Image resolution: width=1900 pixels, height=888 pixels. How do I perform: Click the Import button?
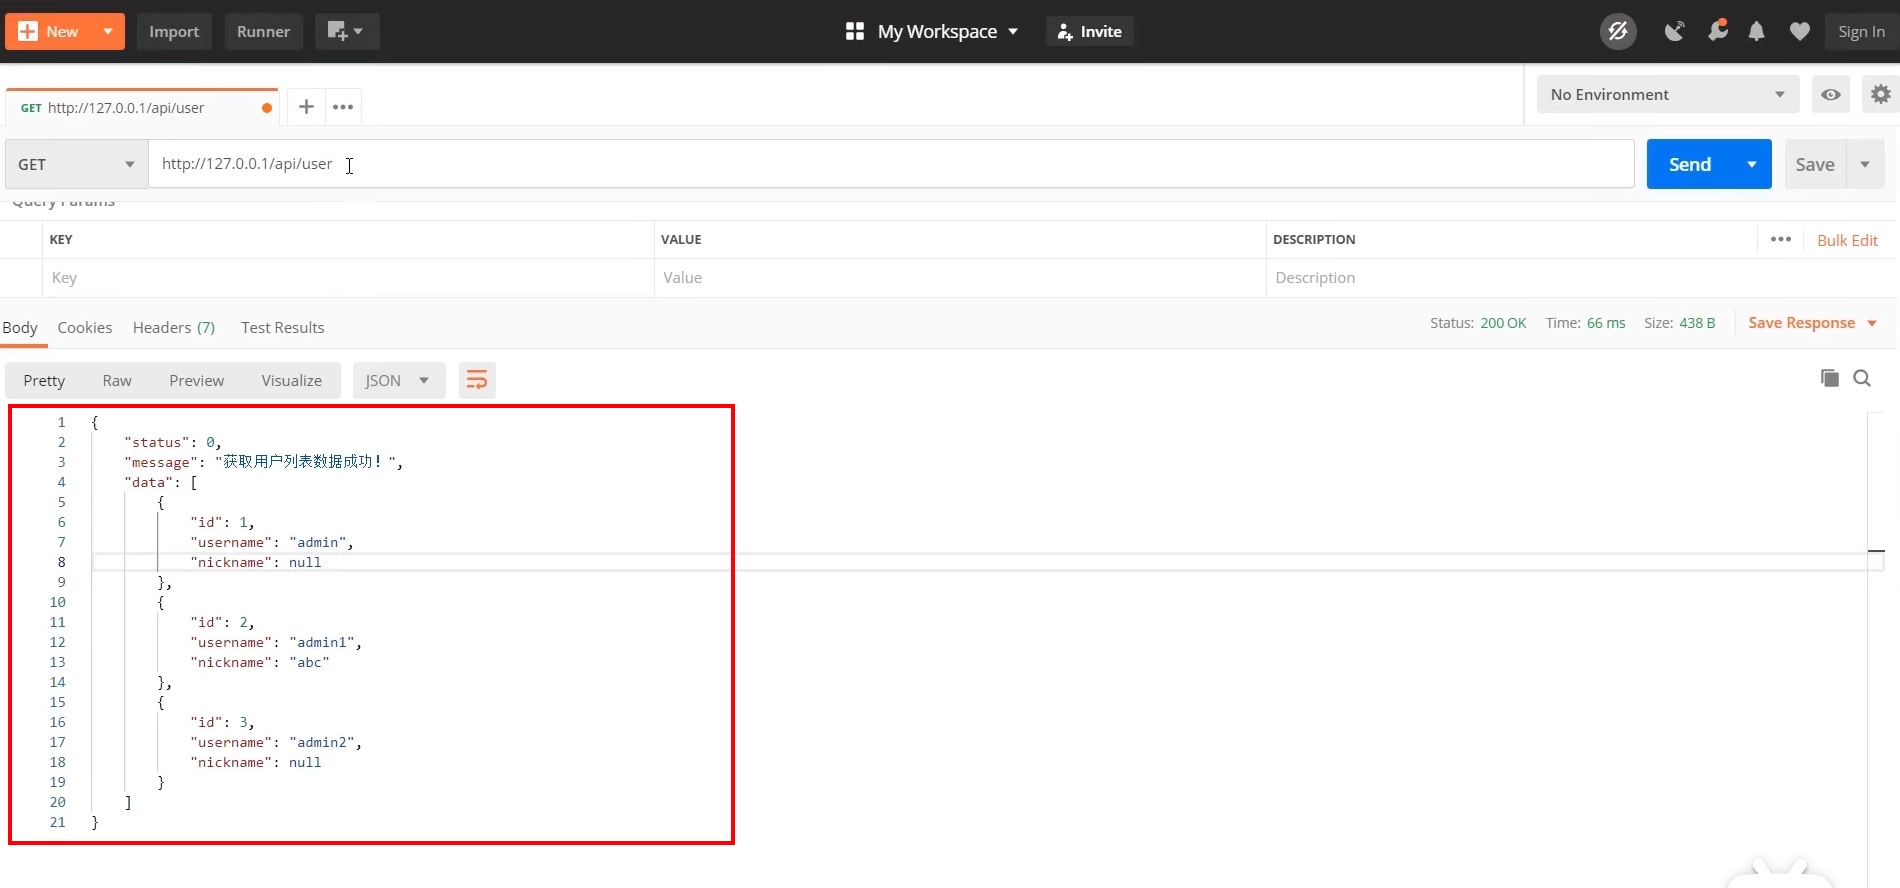(174, 32)
